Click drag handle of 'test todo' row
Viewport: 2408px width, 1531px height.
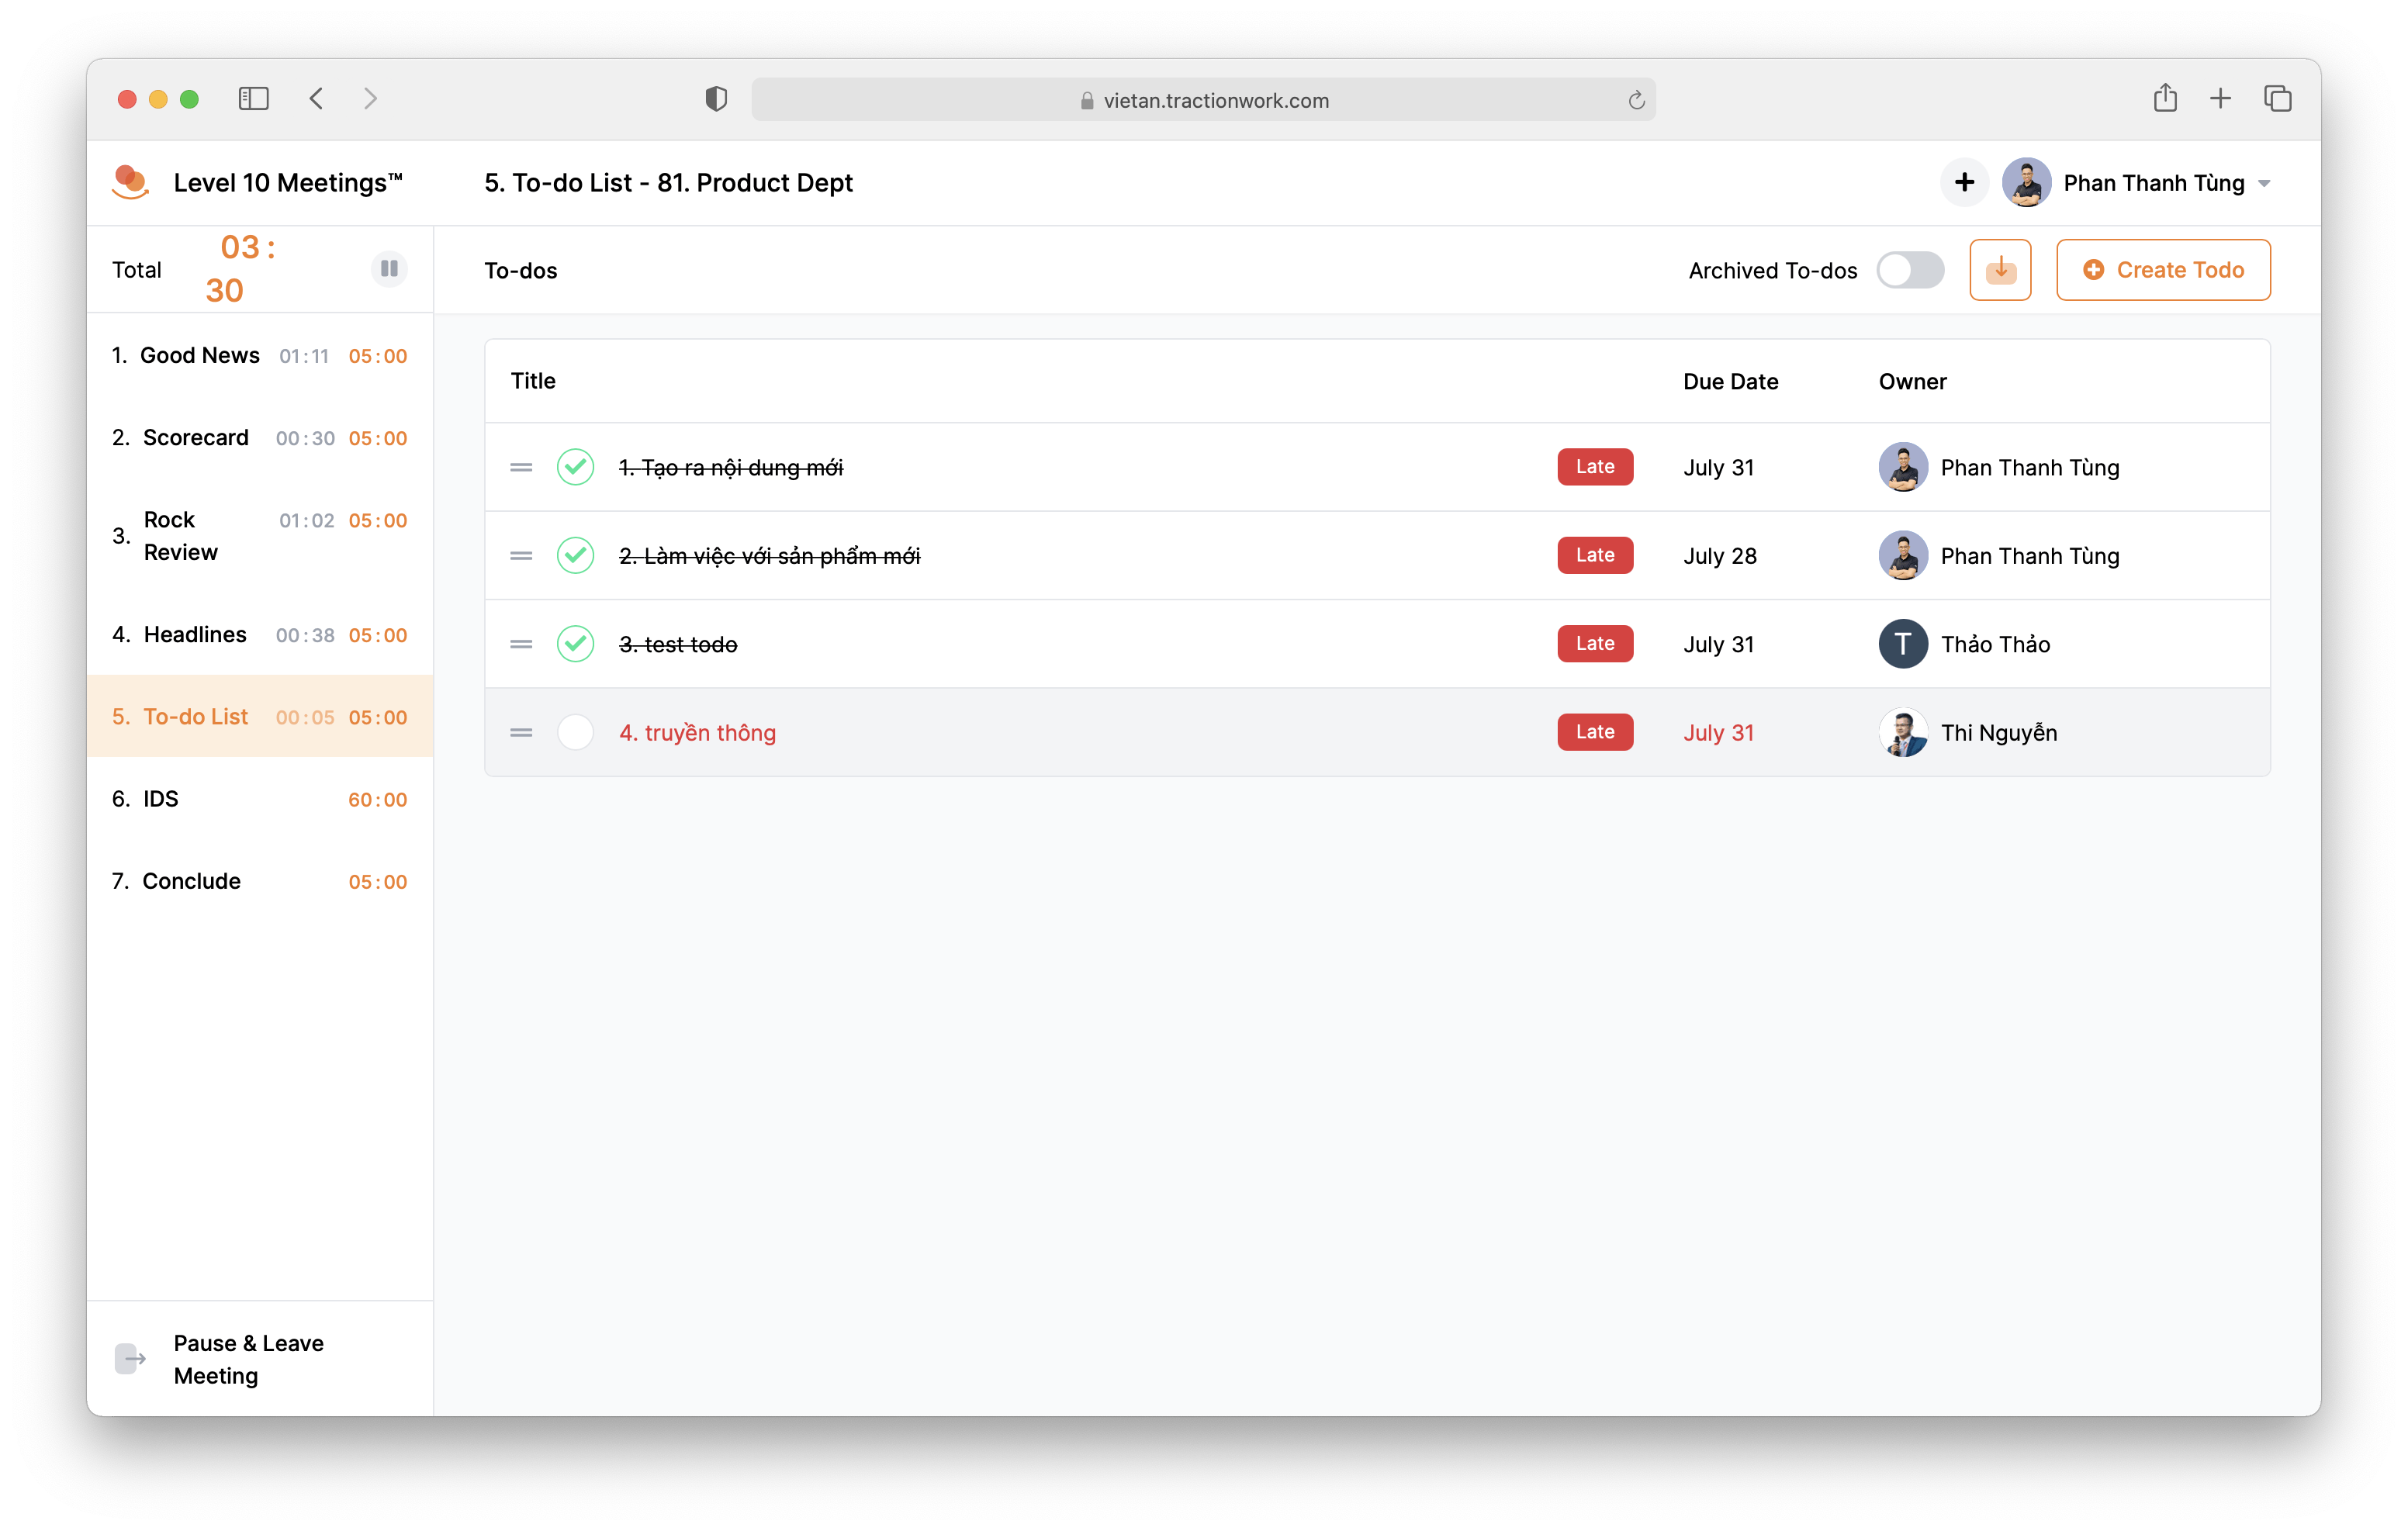click(521, 644)
